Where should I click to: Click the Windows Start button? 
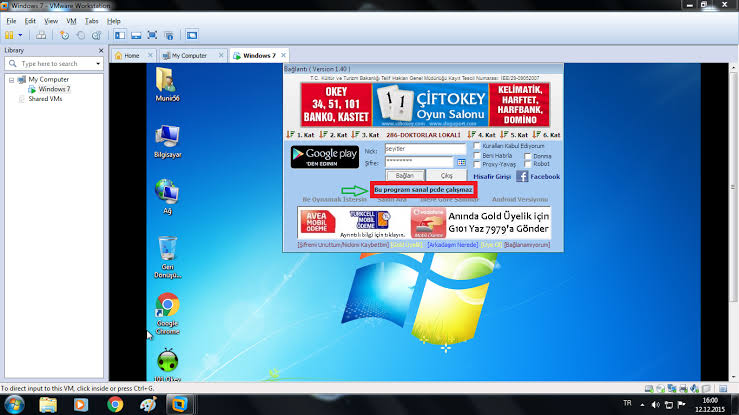14,405
